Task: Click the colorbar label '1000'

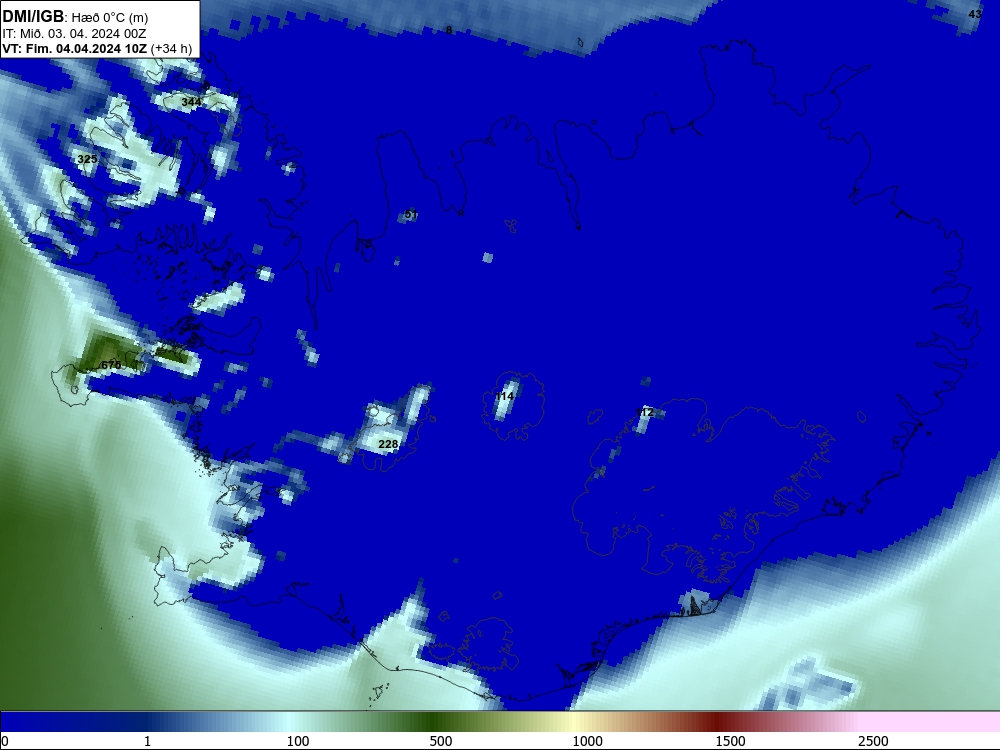Action: coord(587,741)
